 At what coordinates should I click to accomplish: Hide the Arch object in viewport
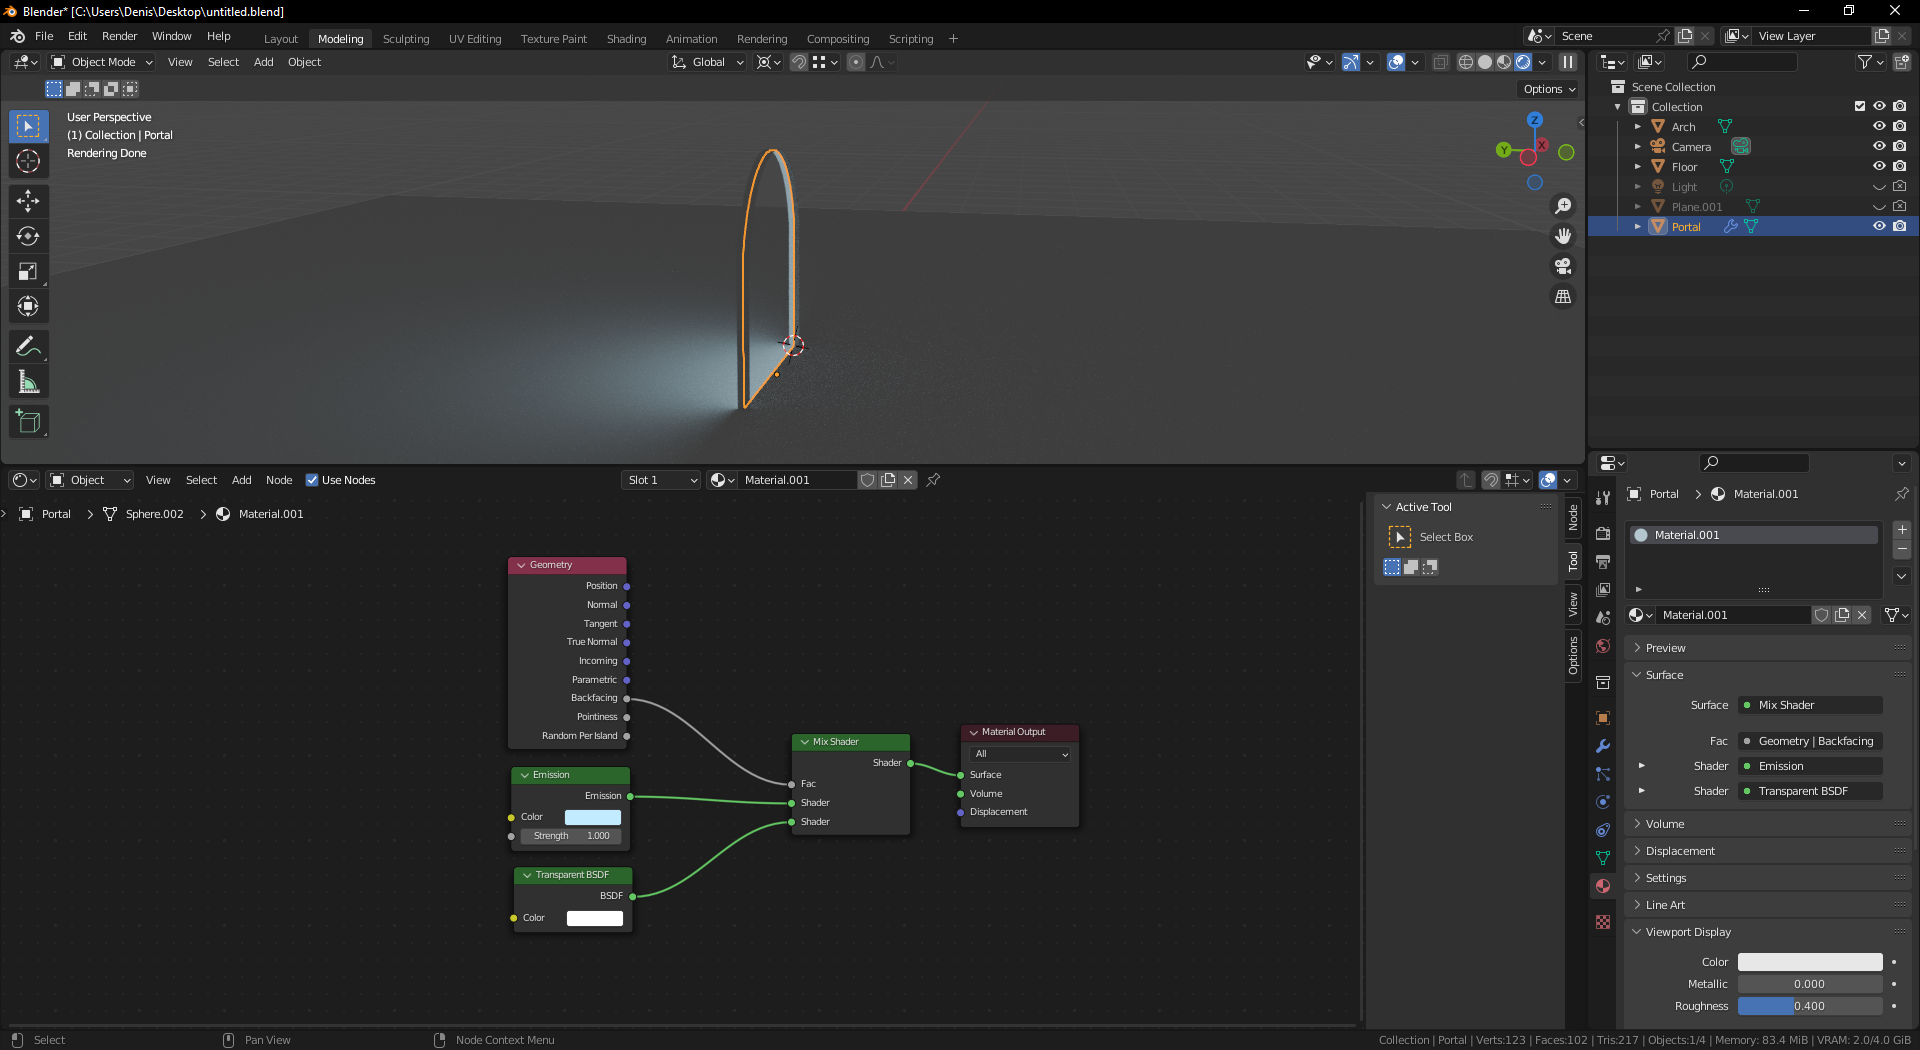click(x=1879, y=126)
